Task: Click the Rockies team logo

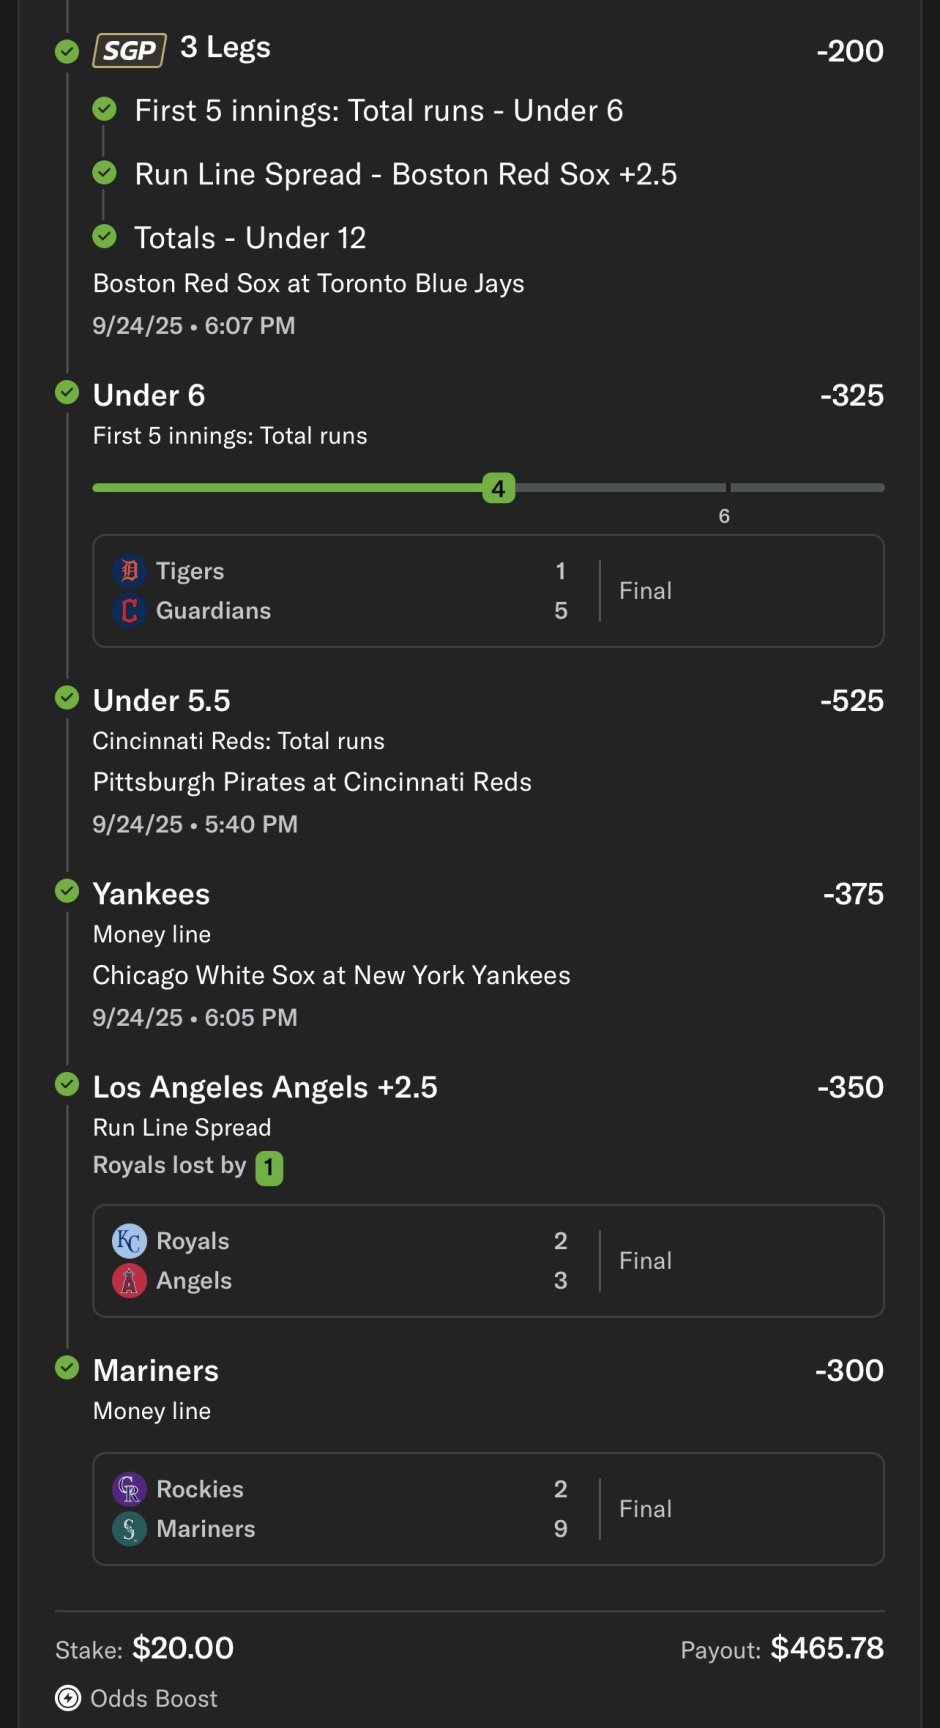Action: (129, 1489)
